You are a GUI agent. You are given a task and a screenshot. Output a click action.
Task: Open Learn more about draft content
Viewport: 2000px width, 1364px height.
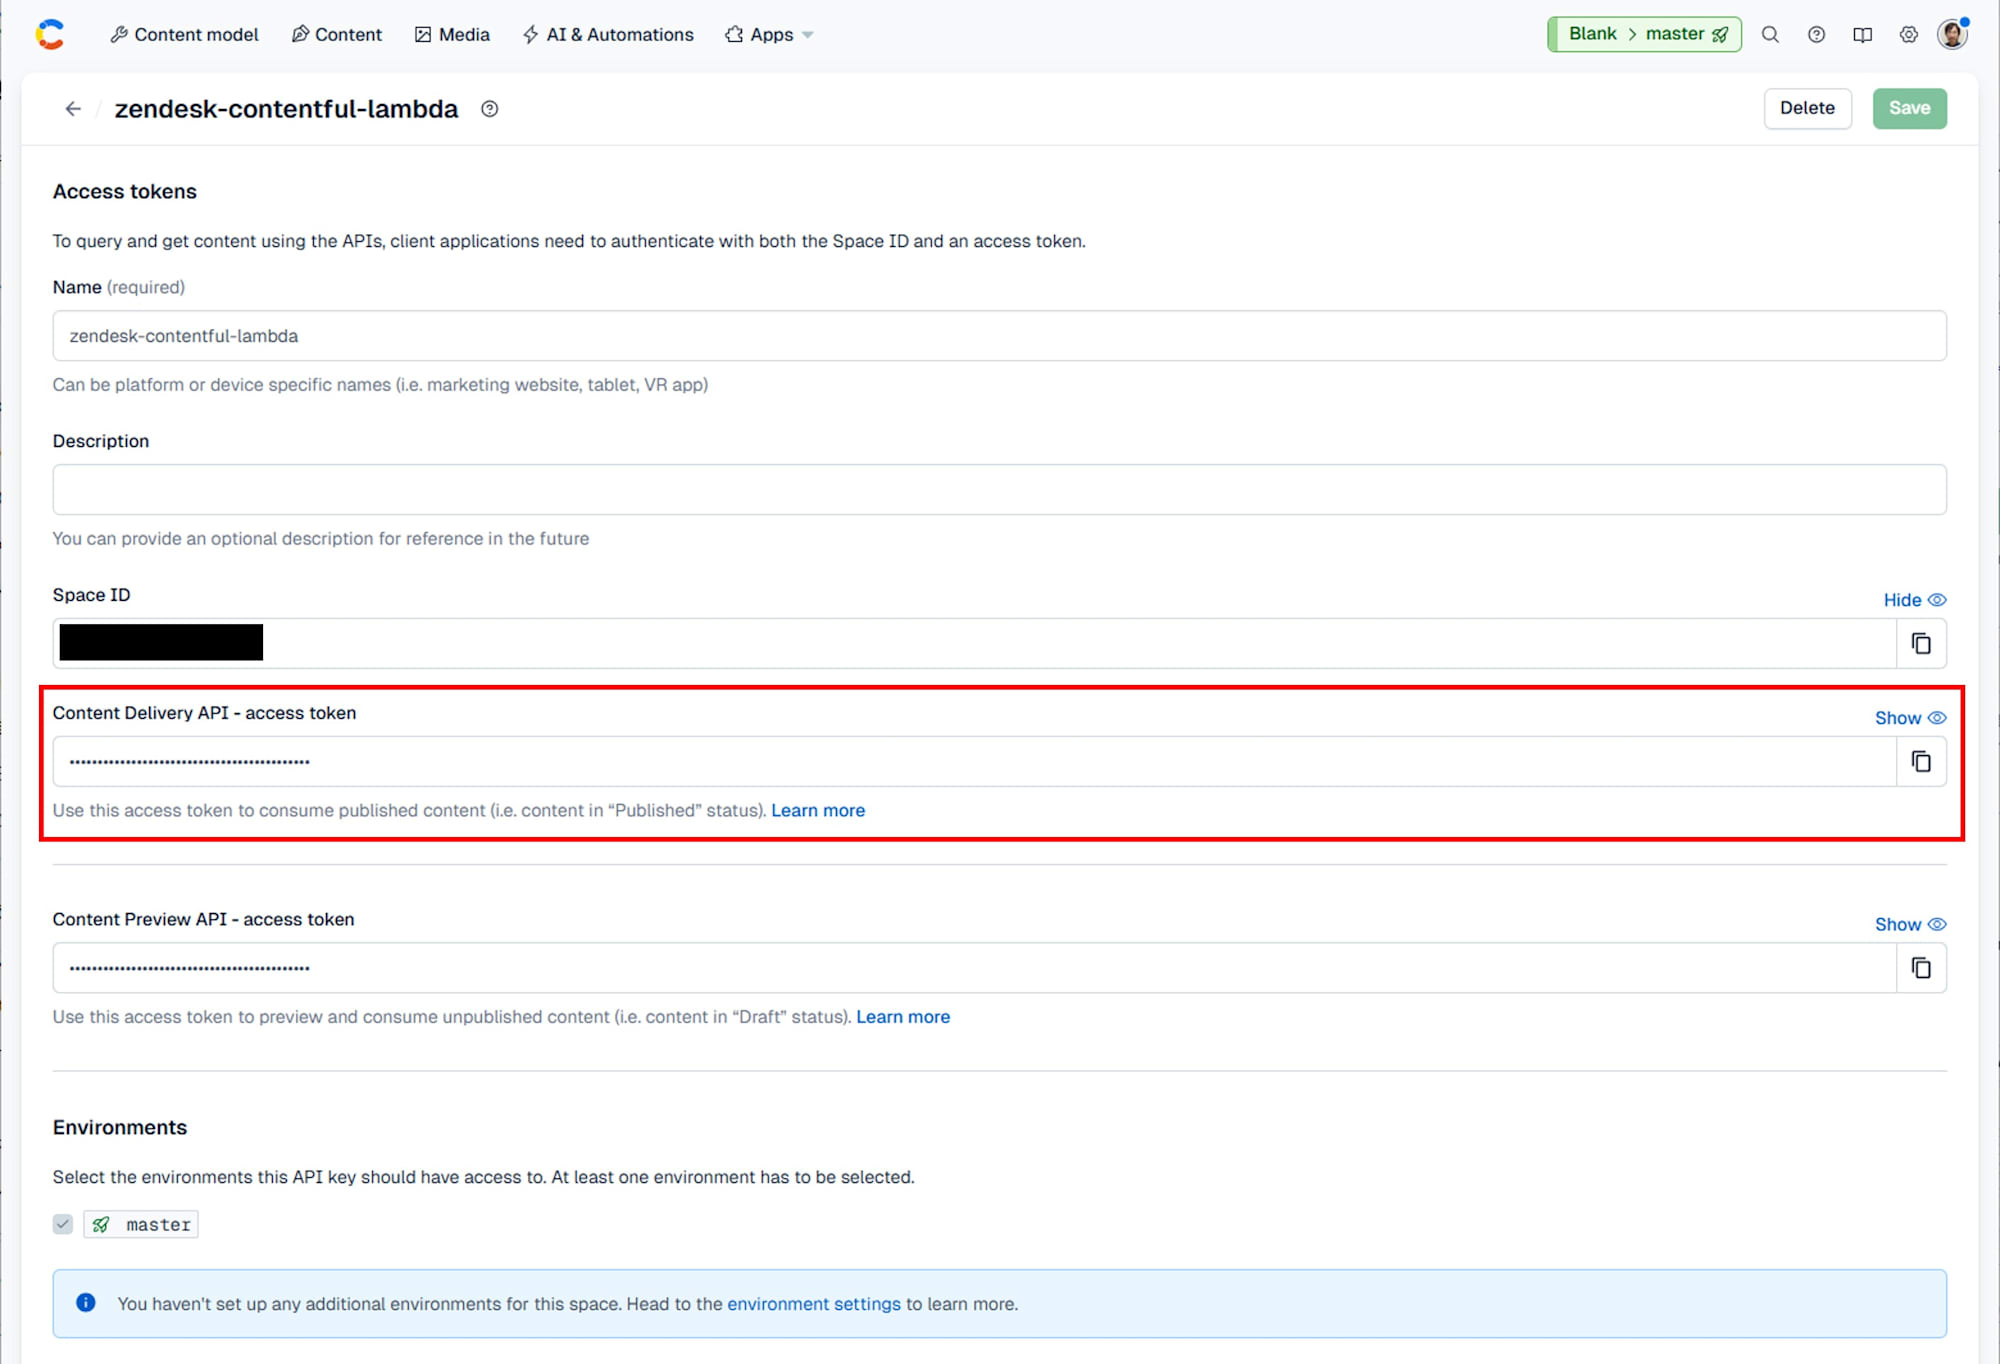(903, 1017)
